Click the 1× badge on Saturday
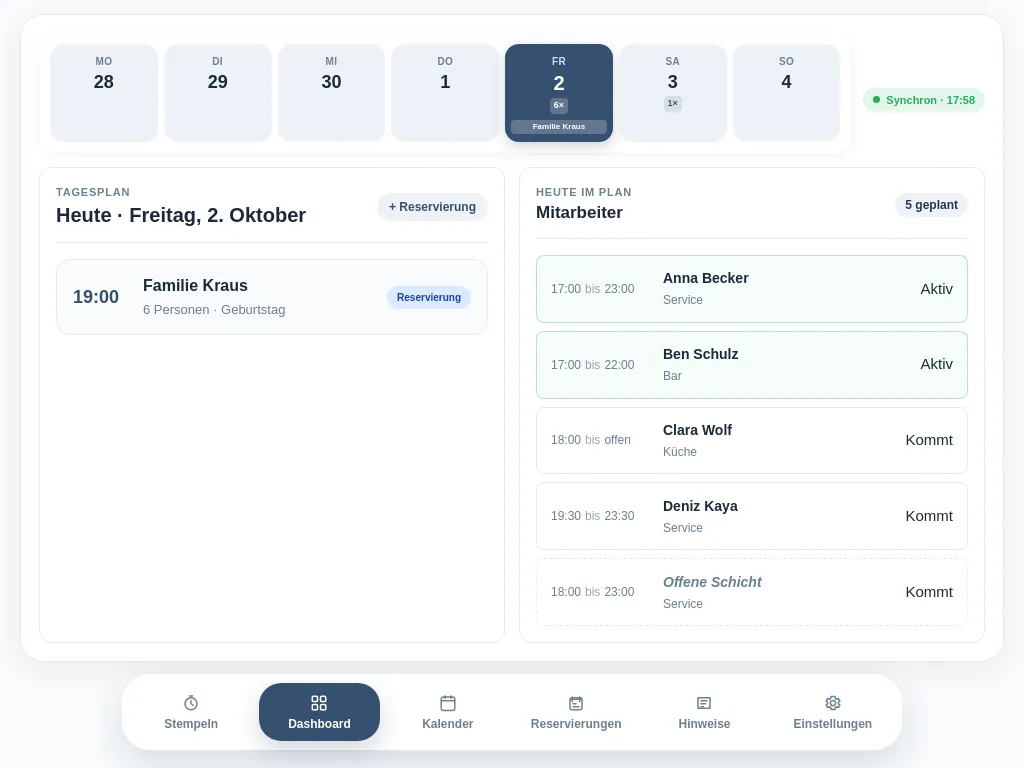This screenshot has width=1024, height=768. (673, 103)
